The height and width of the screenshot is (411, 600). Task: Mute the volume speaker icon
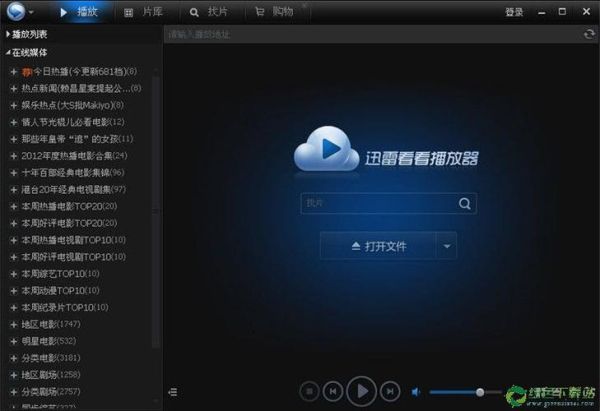tap(416, 391)
